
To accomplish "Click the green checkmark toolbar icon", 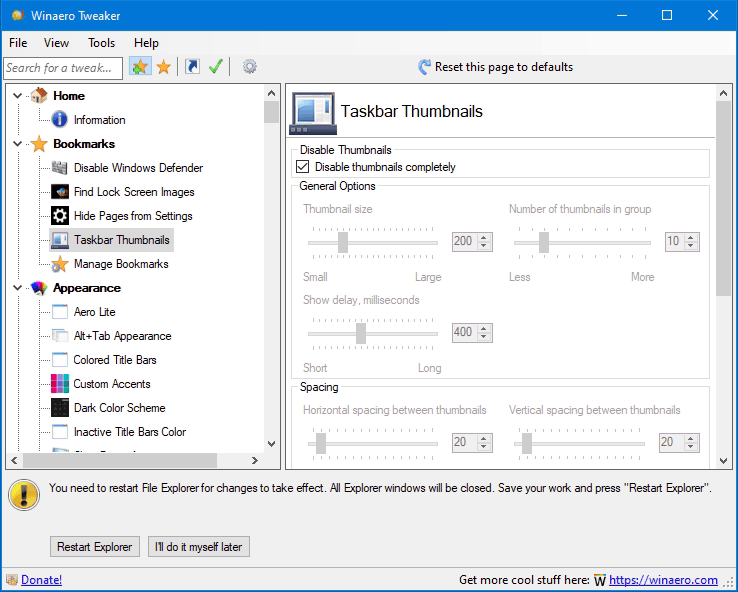I will [216, 67].
